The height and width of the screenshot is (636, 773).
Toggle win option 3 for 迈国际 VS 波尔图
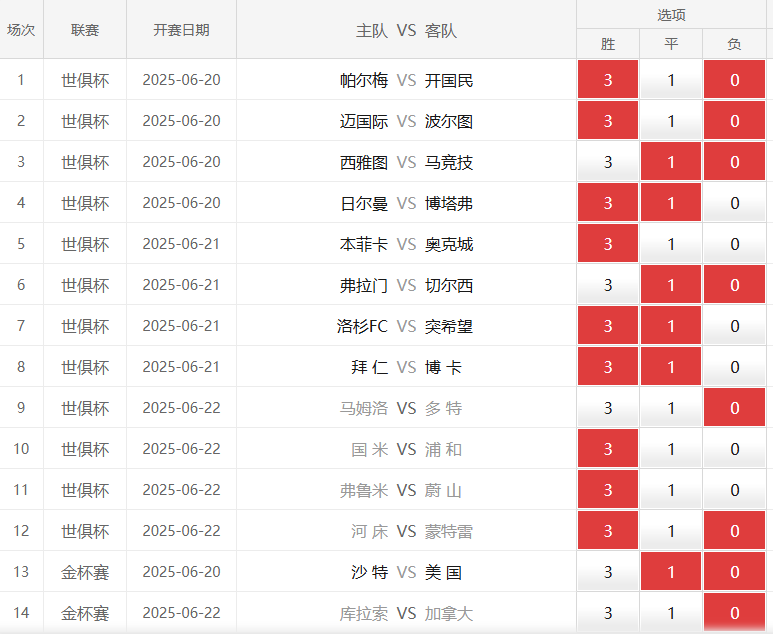[608, 120]
